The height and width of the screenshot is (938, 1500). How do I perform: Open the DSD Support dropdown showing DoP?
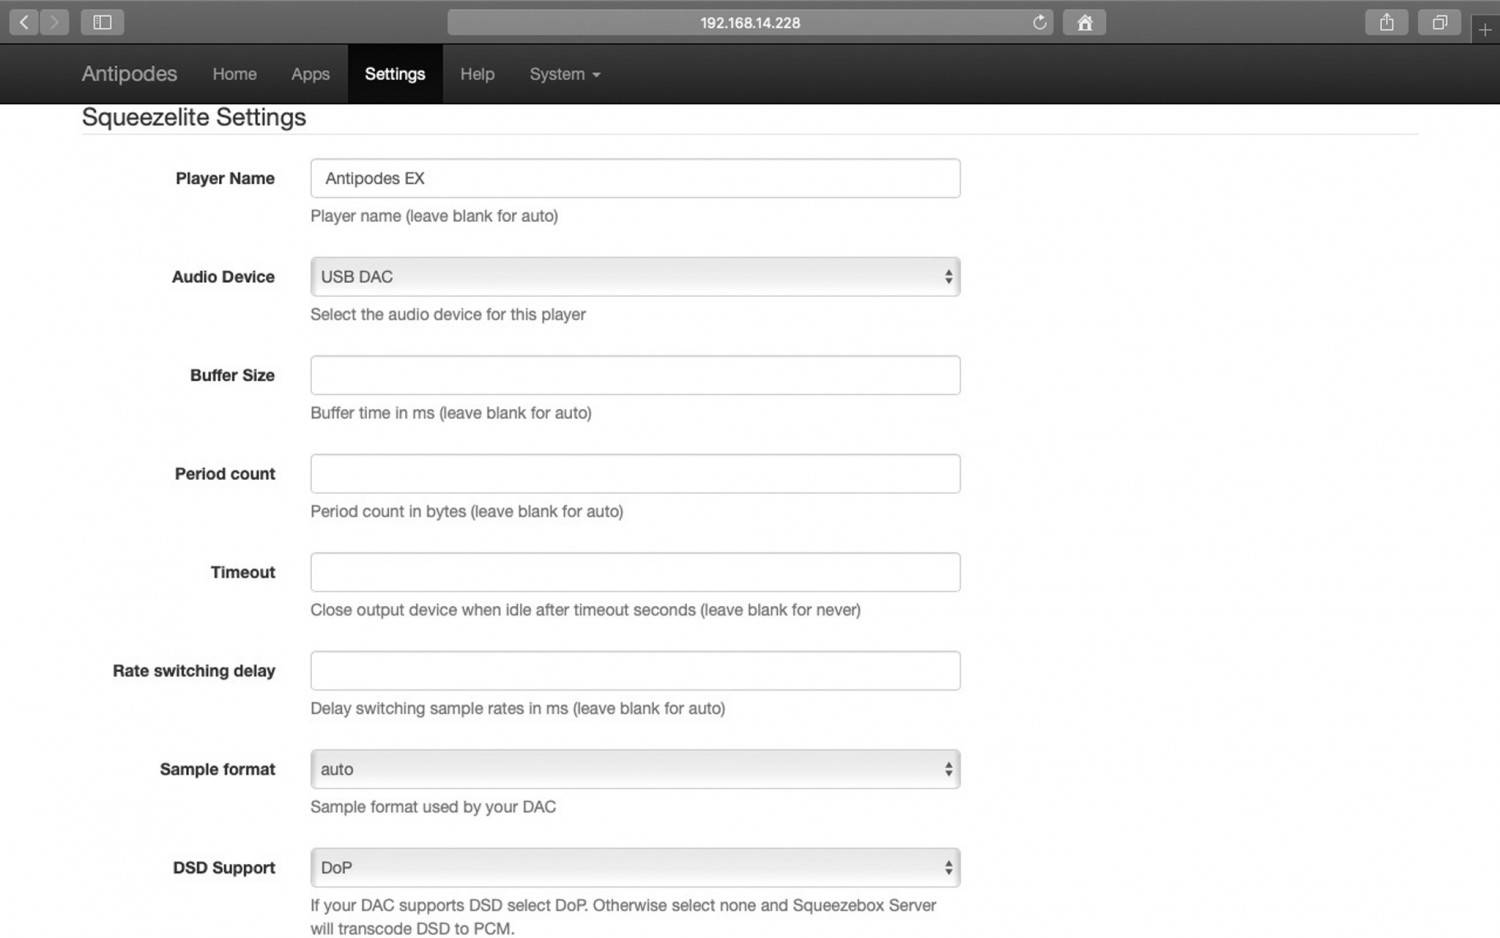tap(635, 868)
